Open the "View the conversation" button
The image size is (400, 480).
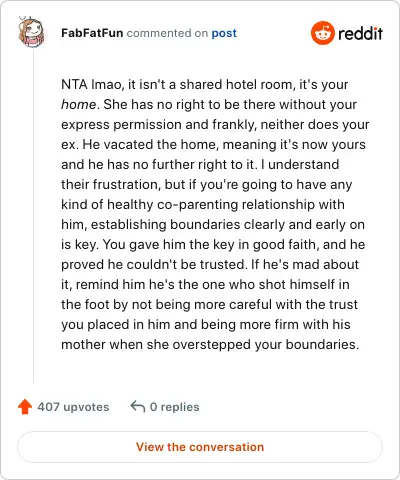click(200, 447)
